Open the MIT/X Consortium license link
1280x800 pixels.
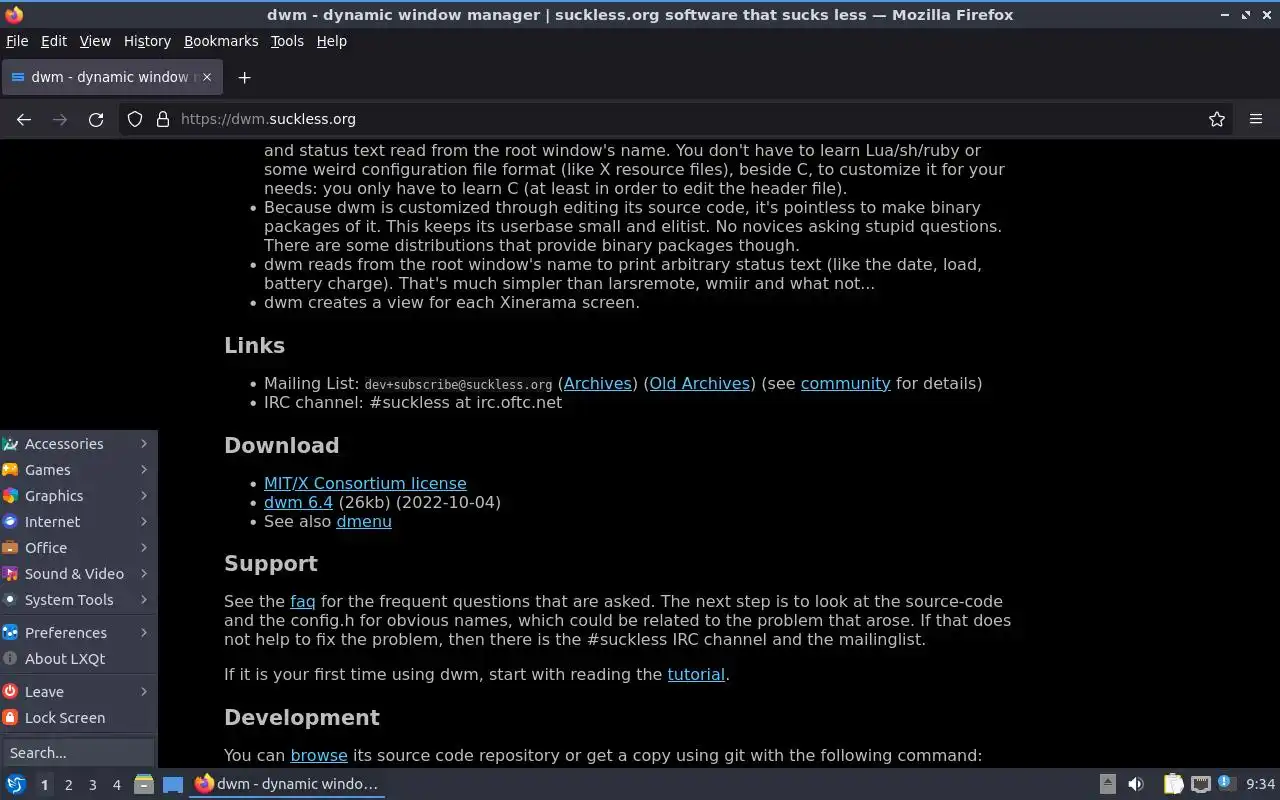pos(365,483)
